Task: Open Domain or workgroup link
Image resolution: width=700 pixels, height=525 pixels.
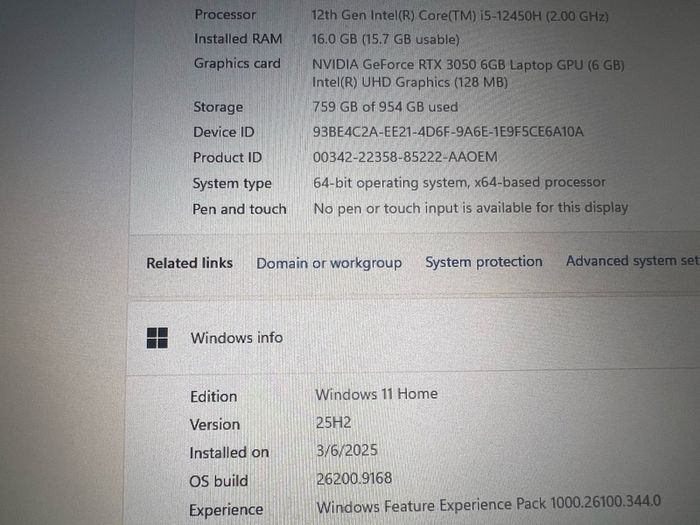Action: (x=329, y=263)
